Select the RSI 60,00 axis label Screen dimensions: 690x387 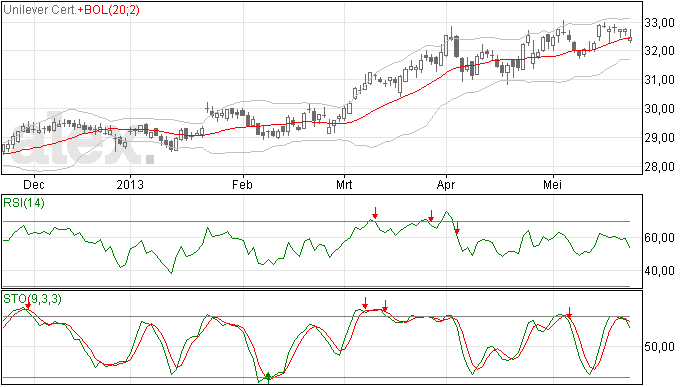pos(659,238)
